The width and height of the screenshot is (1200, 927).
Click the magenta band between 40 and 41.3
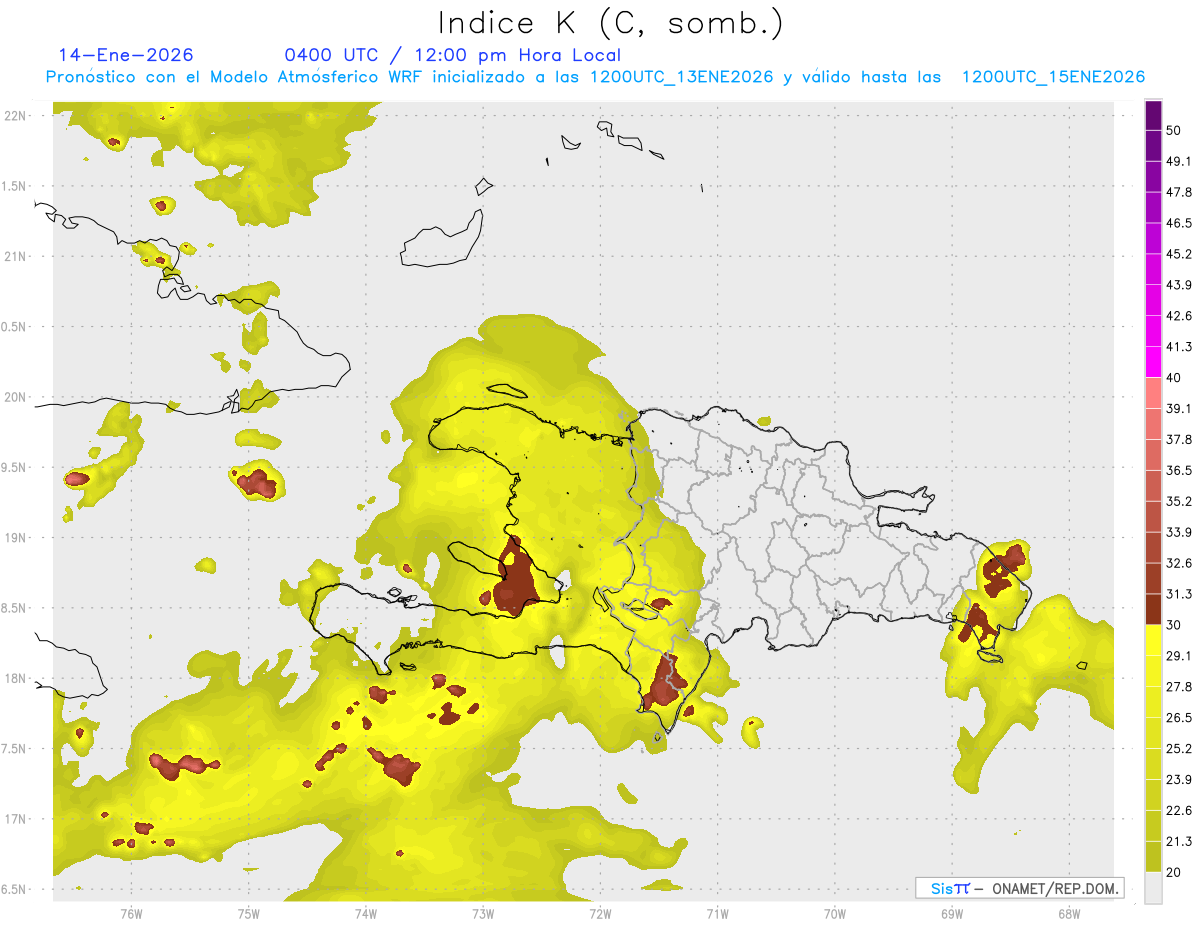tap(1153, 362)
